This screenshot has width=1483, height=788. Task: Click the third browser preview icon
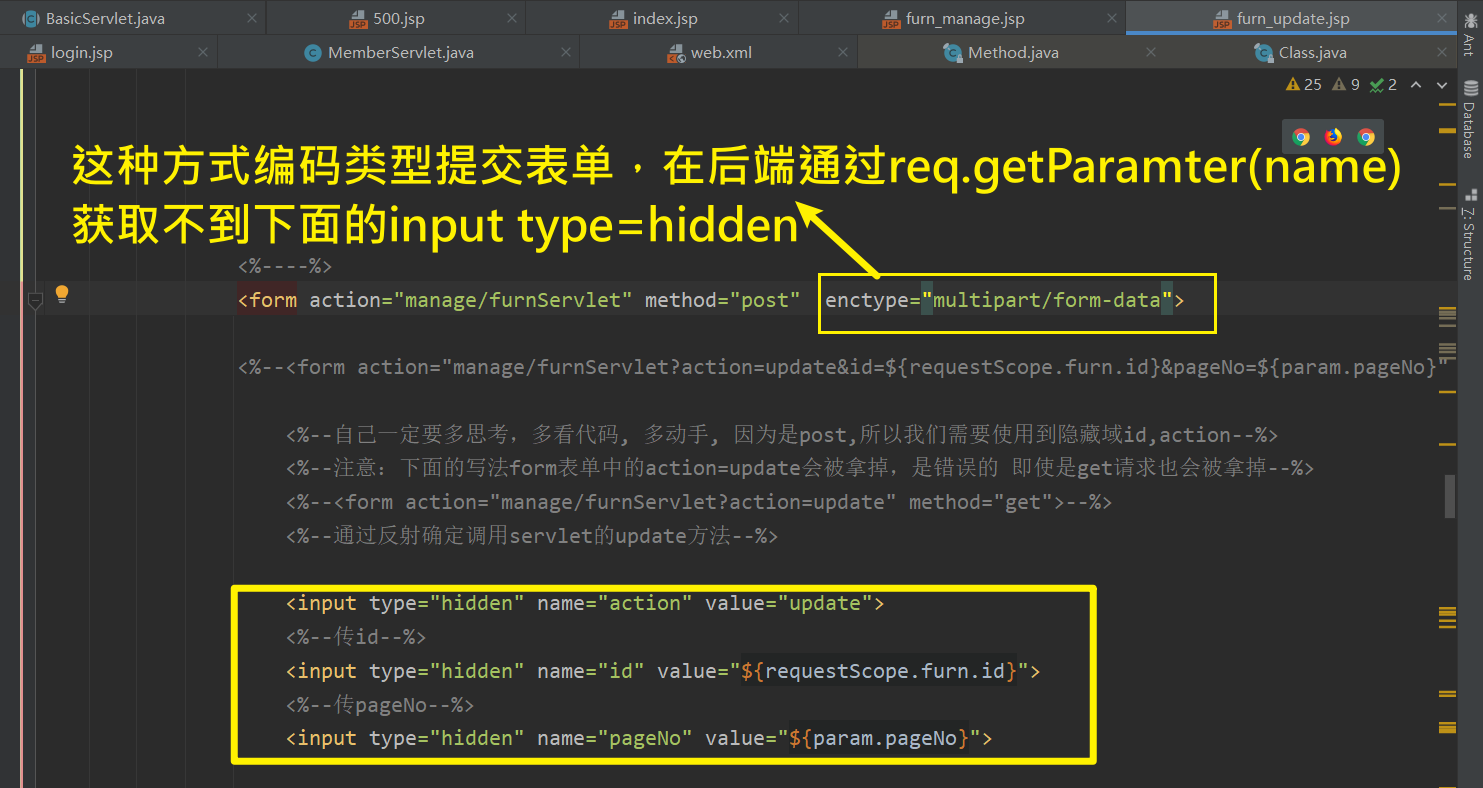pyautogui.click(x=1366, y=137)
